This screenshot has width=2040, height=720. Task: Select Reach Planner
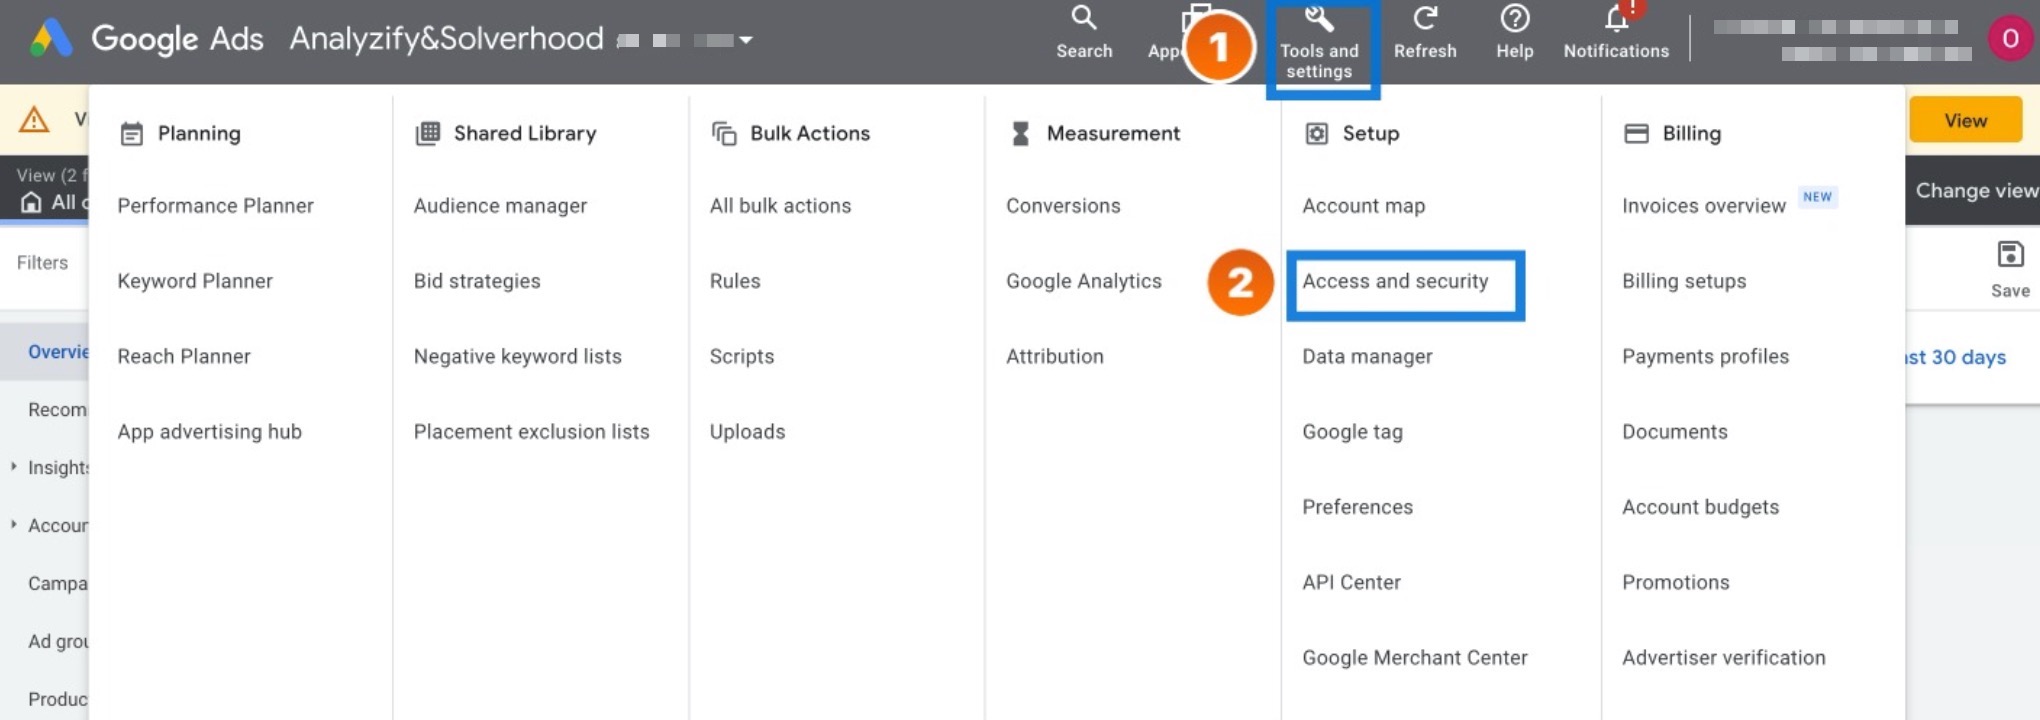(x=184, y=356)
